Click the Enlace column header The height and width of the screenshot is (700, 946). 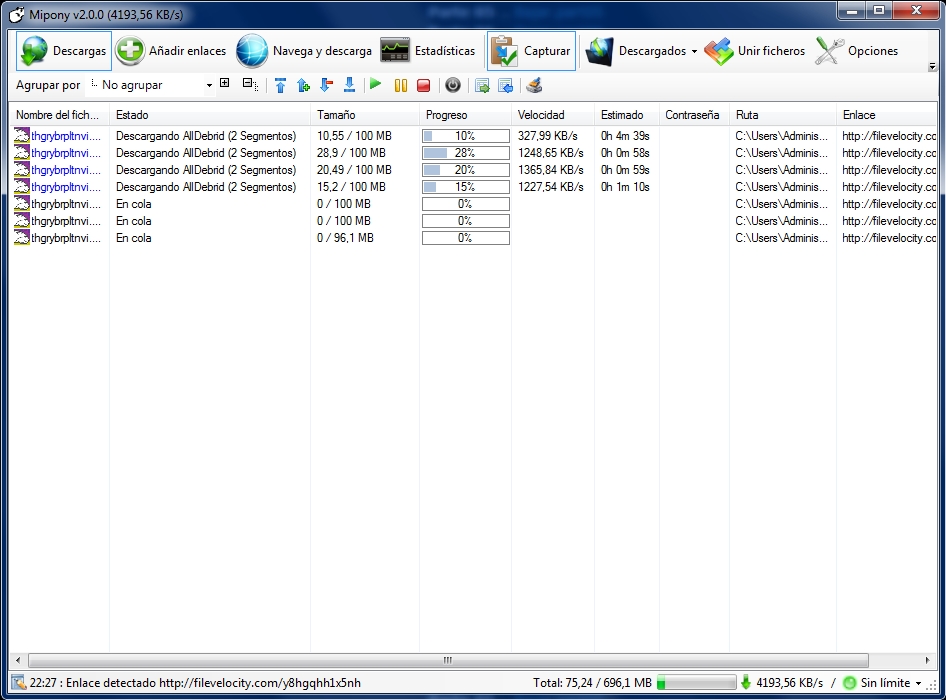886,115
